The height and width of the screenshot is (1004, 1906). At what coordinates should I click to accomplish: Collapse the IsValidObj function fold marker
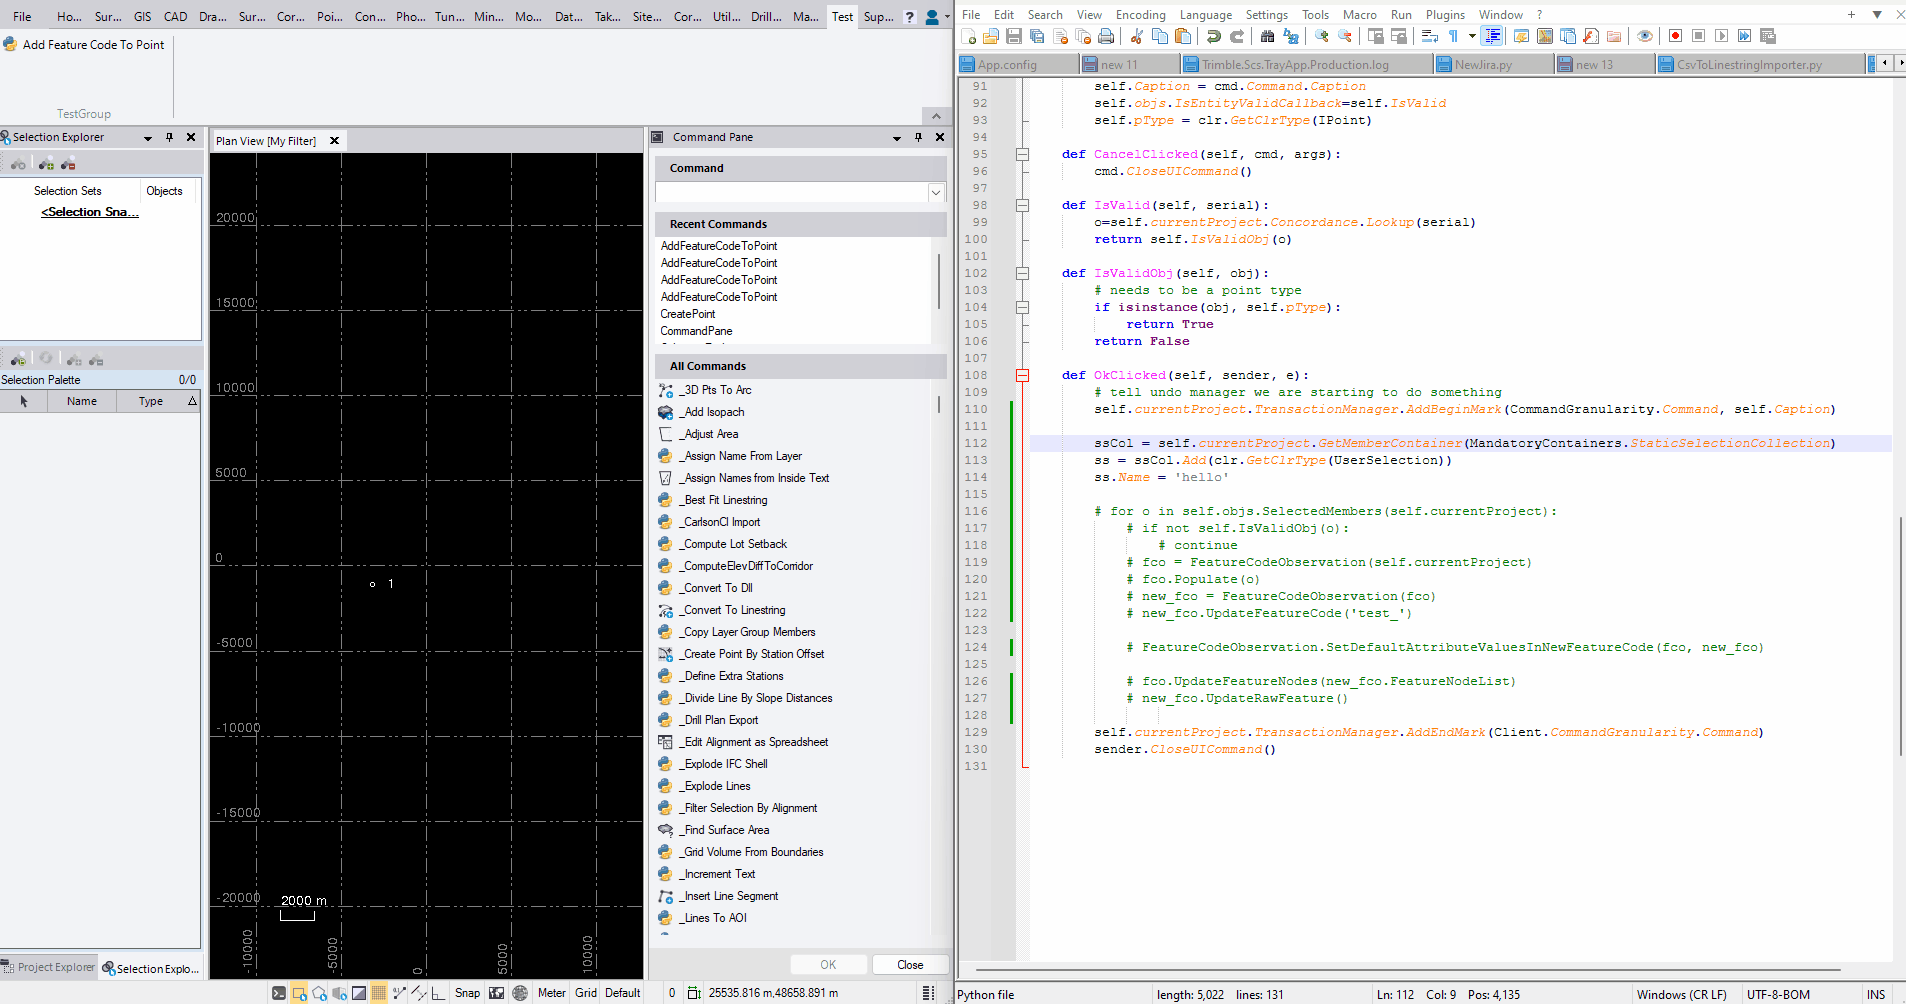tap(1022, 273)
